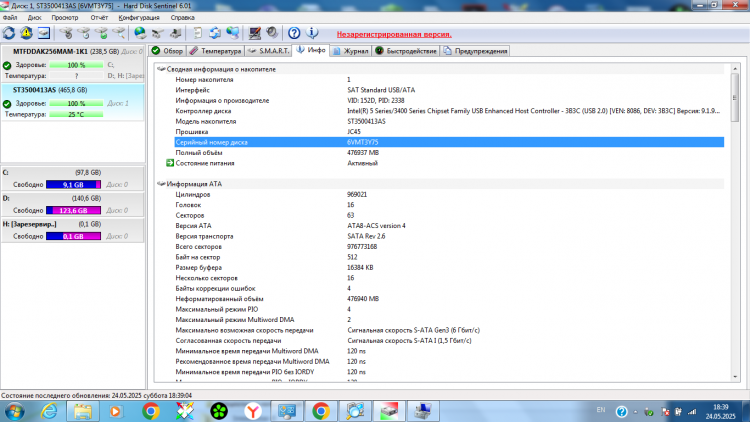Image resolution: width=750 pixels, height=422 pixels.
Task: Open the configuration monitor with pencil icon
Action: point(254,33)
